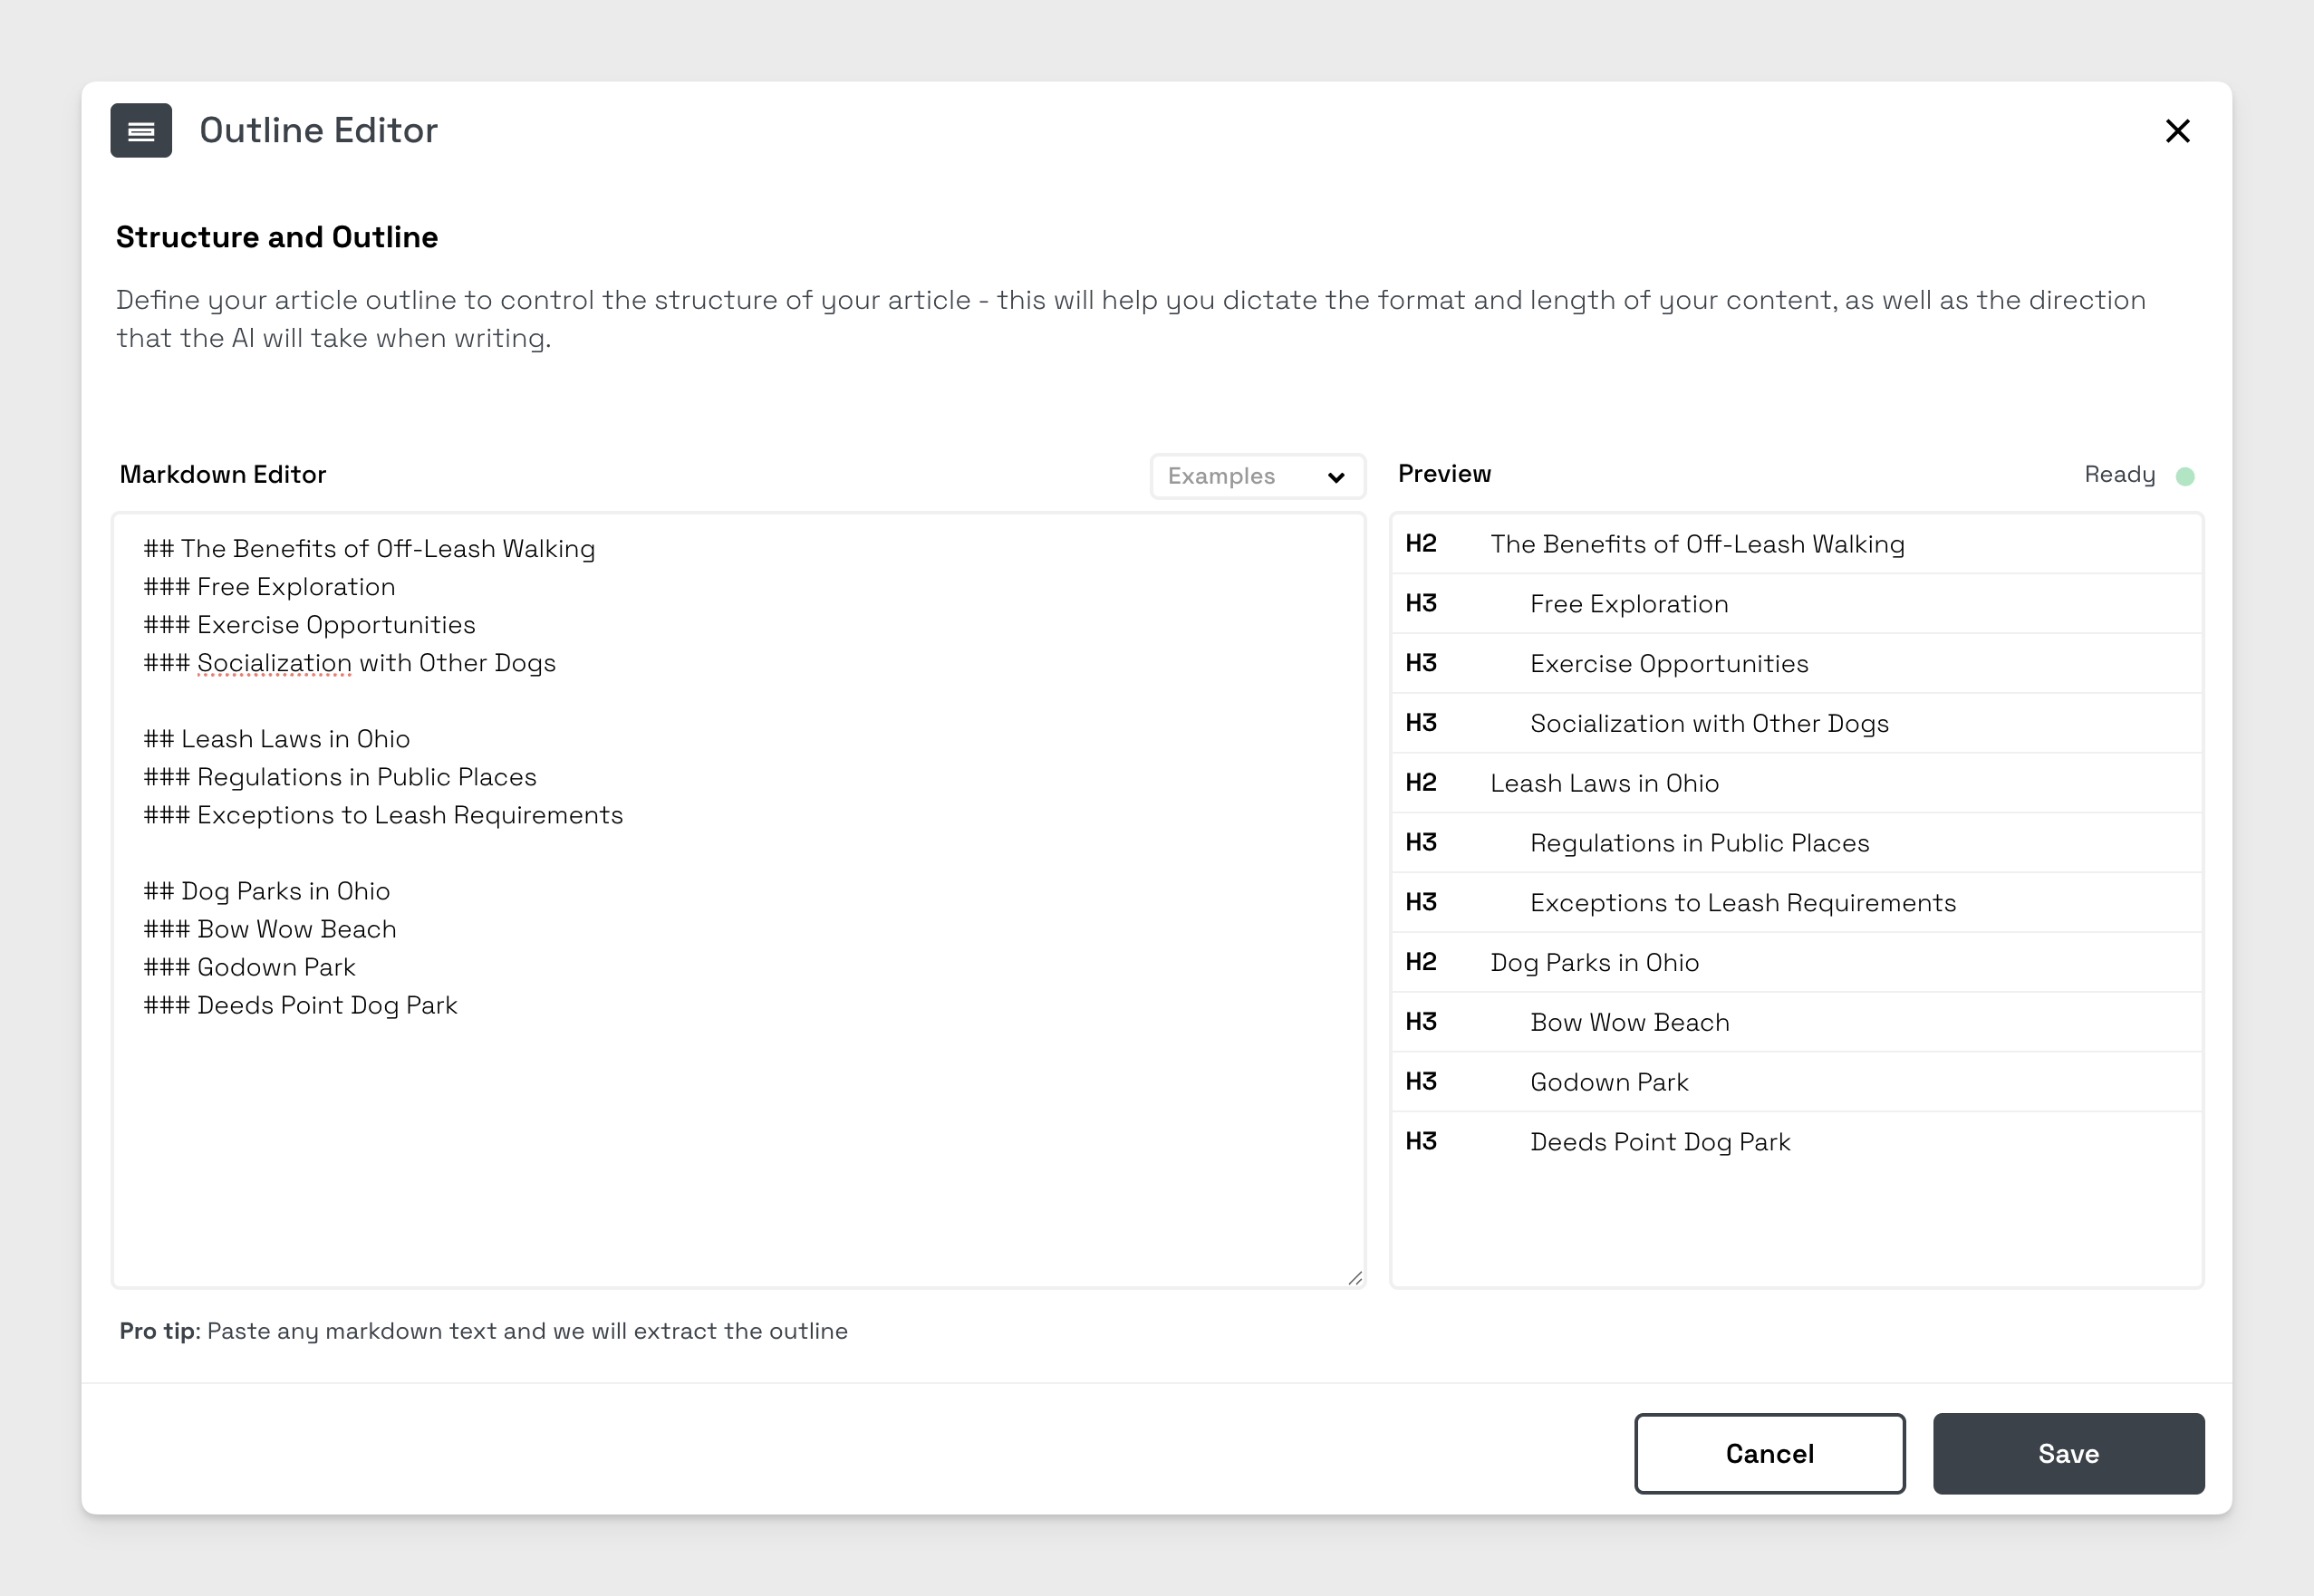Click H3 tag beside Godown Park
Screen dimensions: 2314x1596
point(1420,1082)
